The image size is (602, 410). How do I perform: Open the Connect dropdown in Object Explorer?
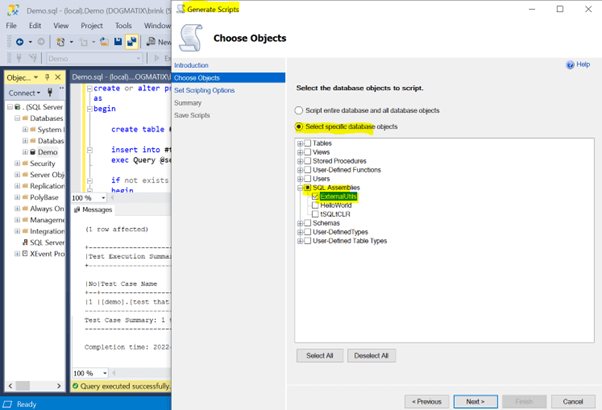24,93
